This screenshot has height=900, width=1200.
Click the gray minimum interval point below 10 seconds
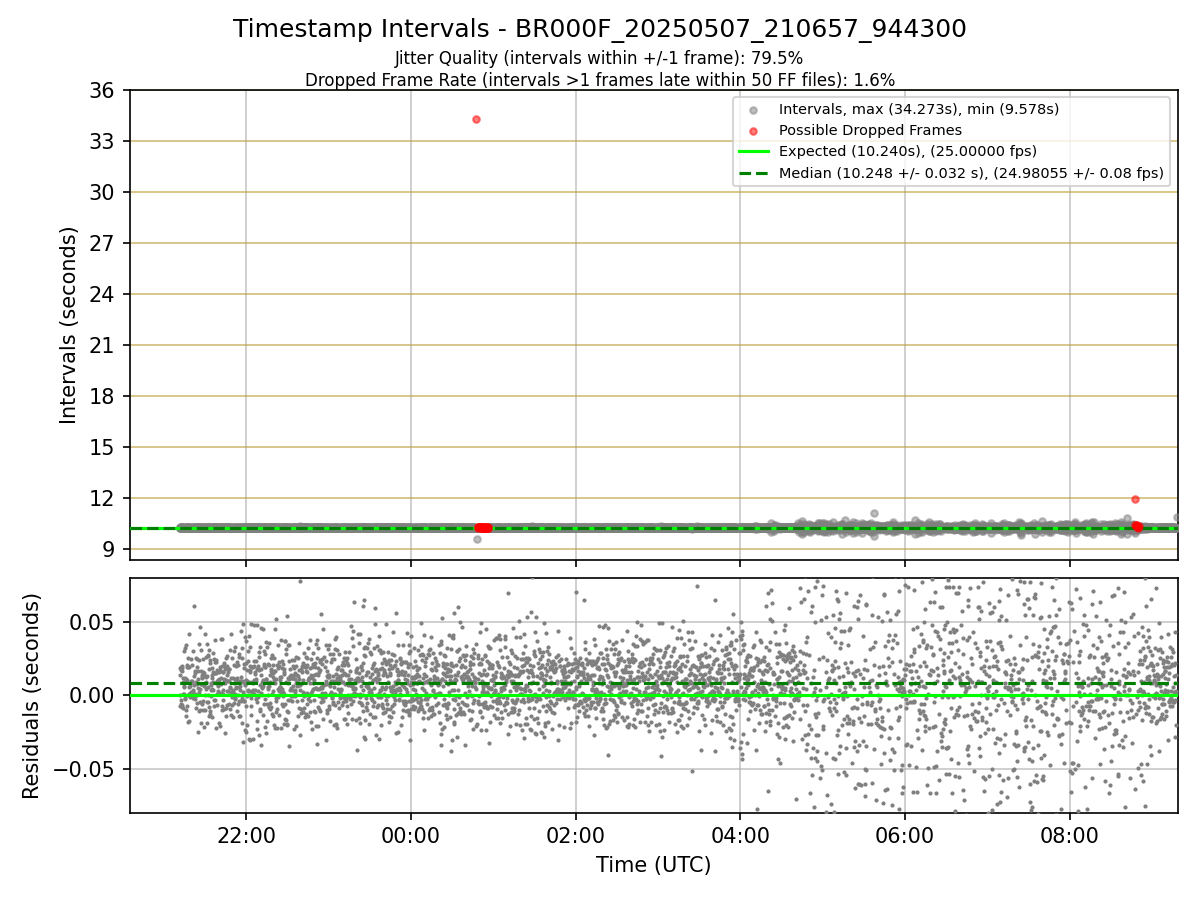[x=477, y=539]
